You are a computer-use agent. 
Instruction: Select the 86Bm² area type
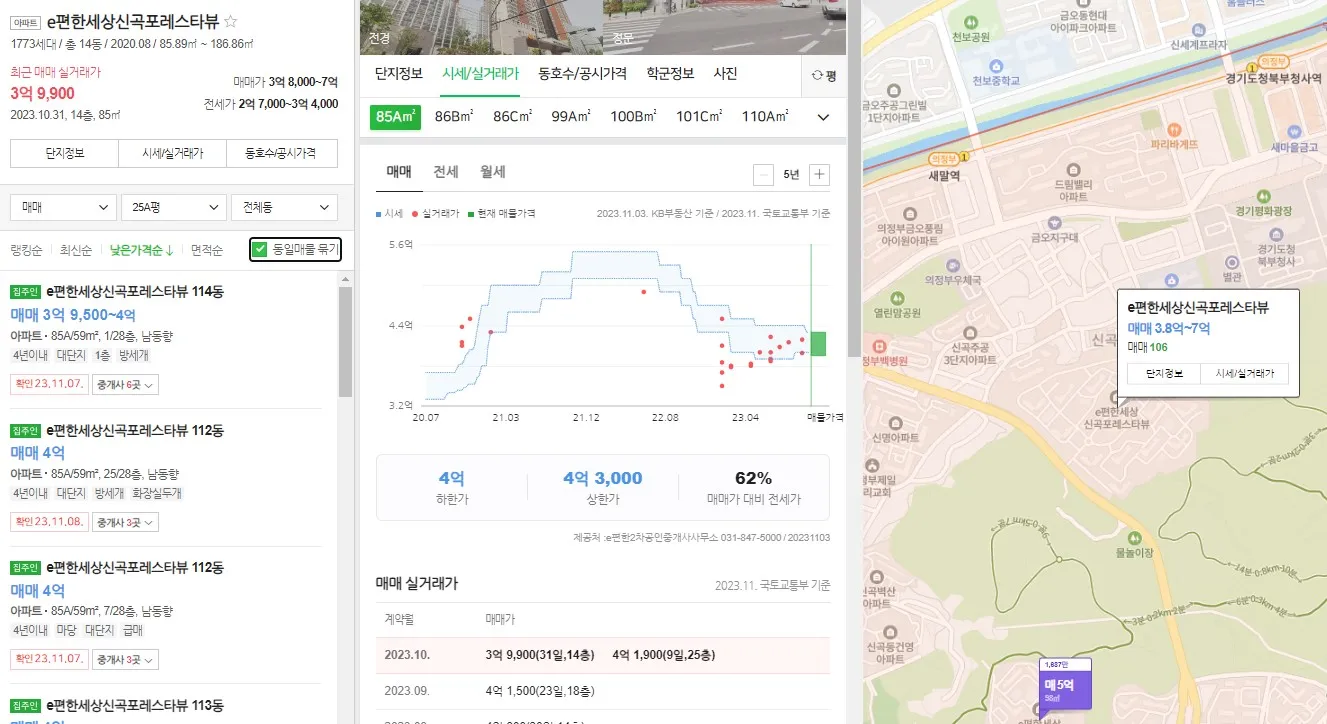(454, 117)
